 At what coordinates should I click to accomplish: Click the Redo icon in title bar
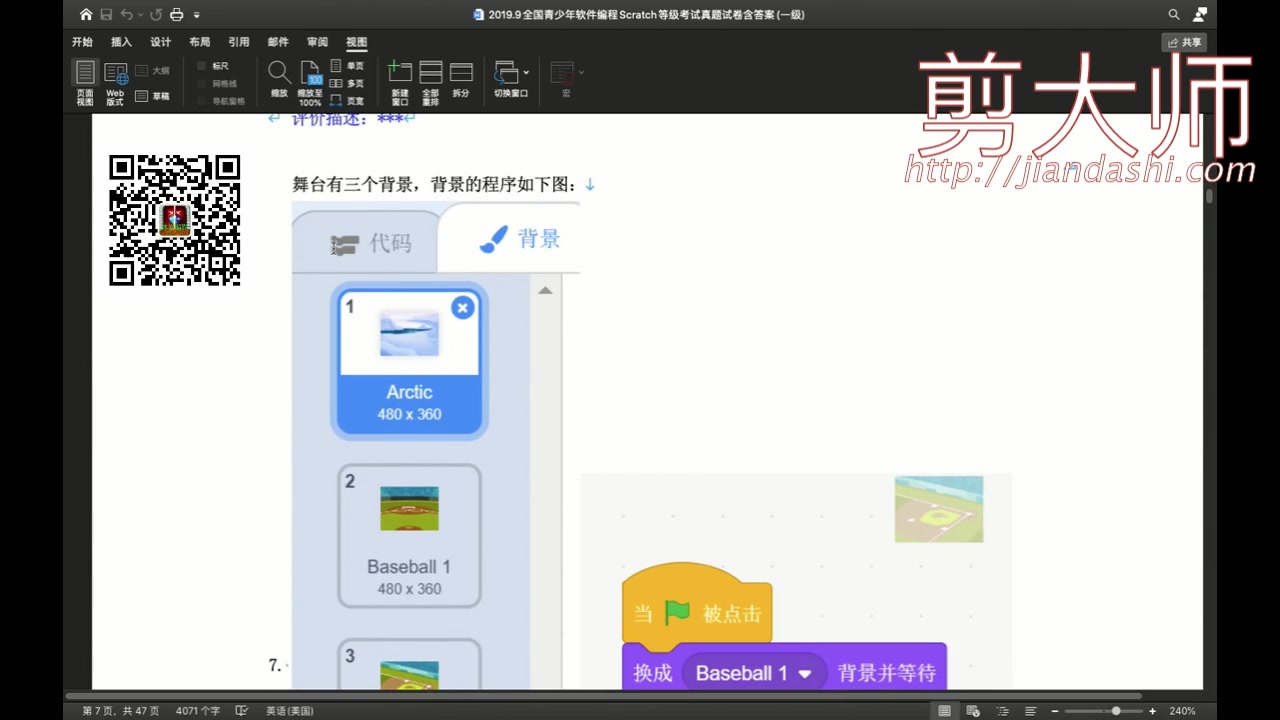coord(155,15)
